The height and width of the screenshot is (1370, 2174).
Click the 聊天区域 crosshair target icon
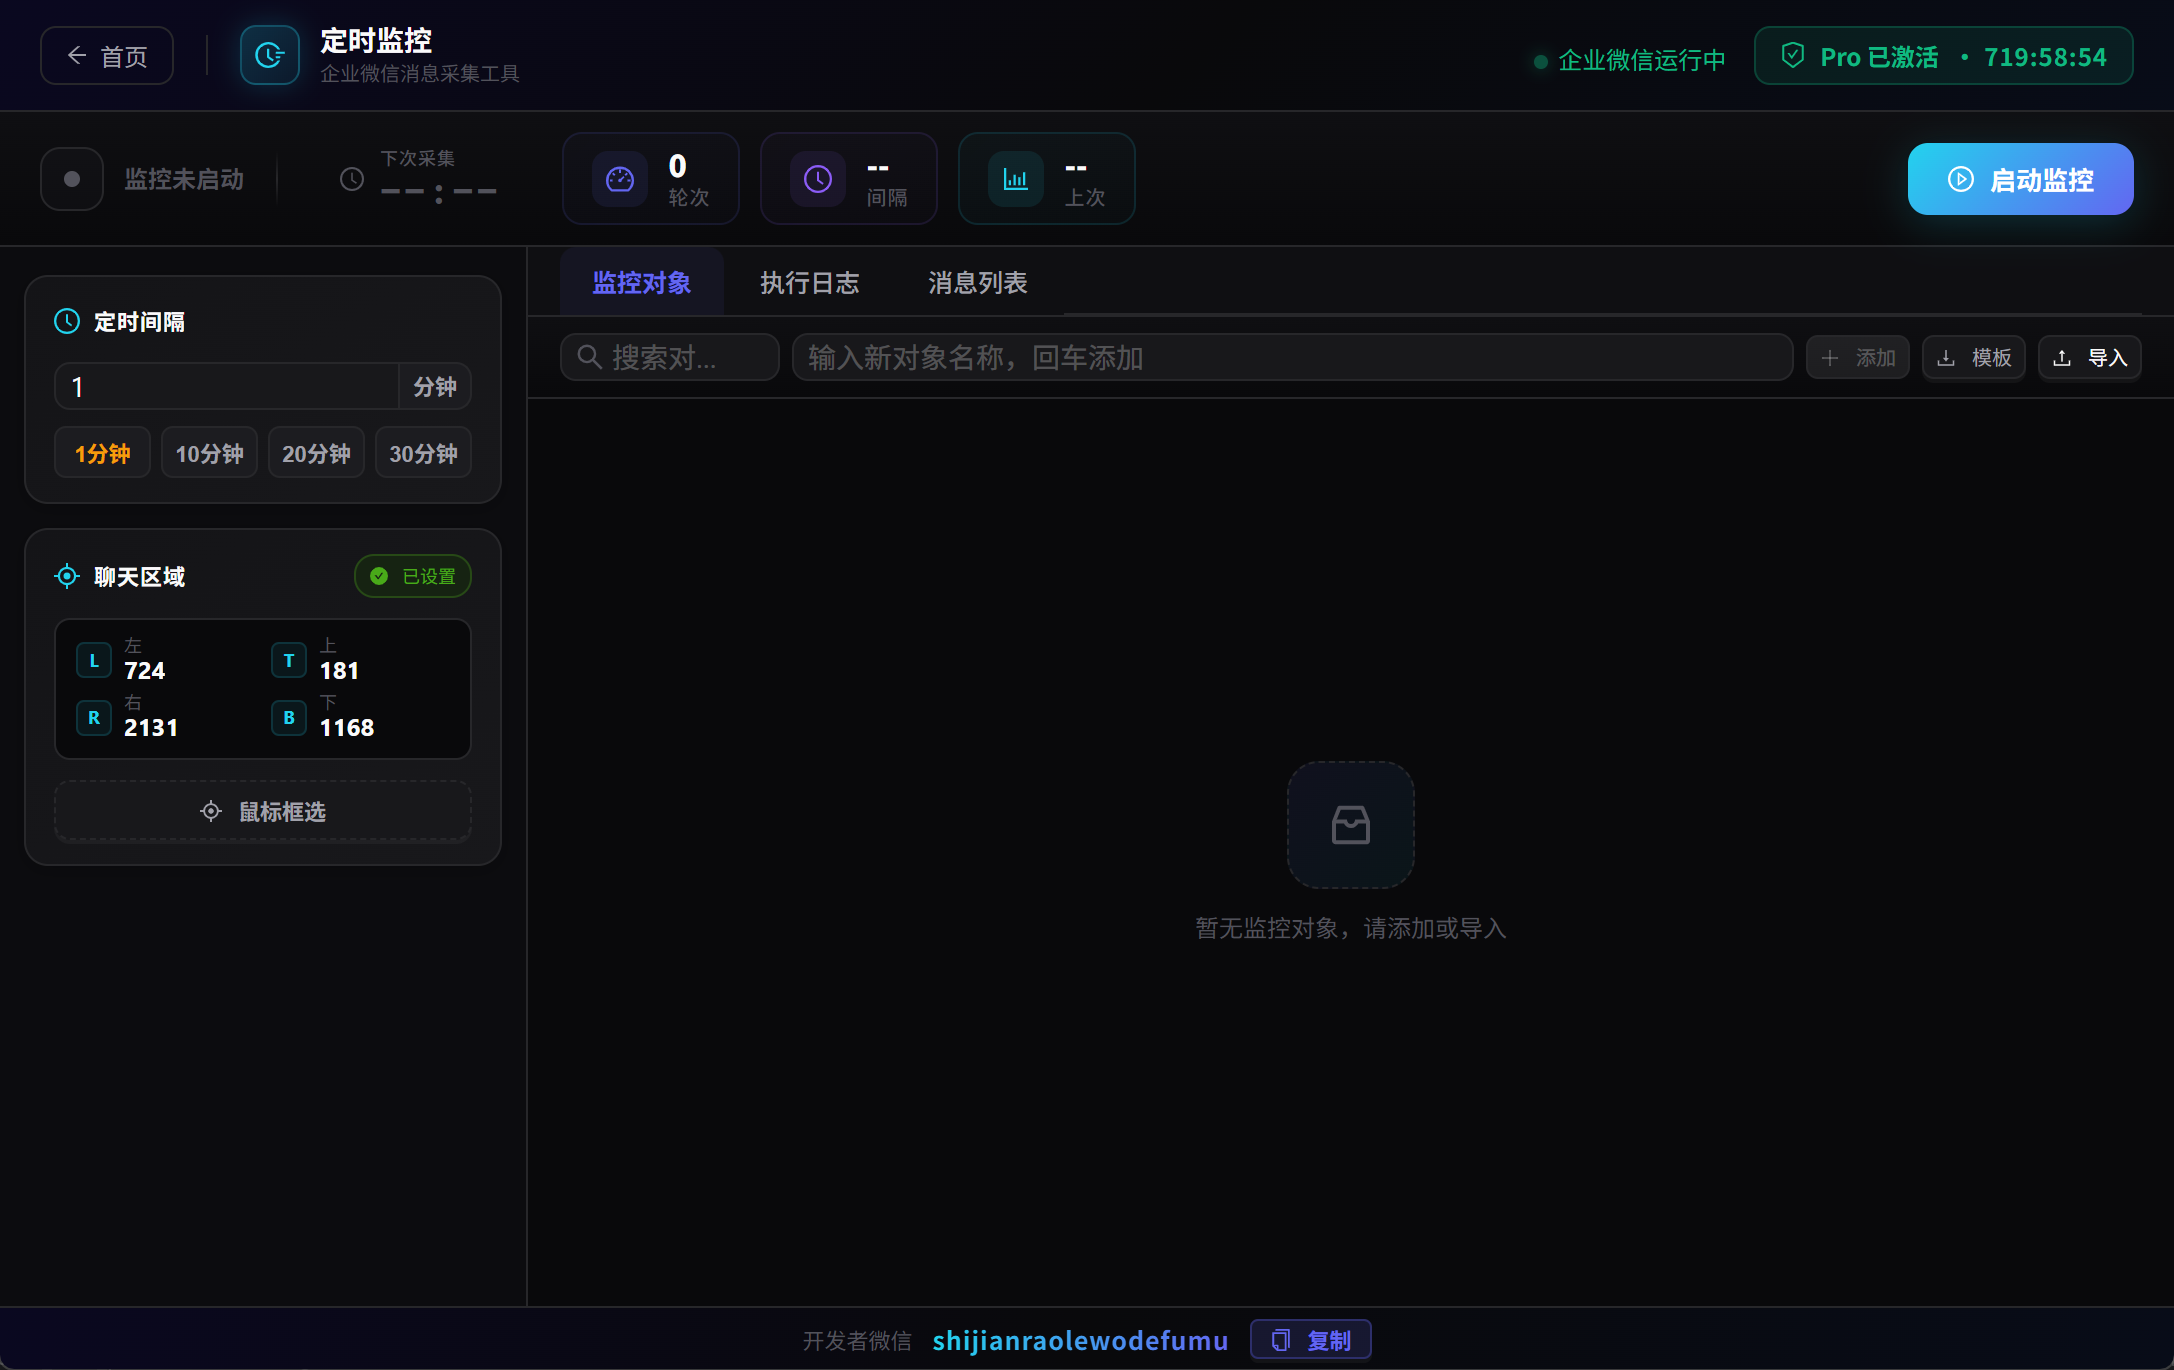click(x=67, y=576)
